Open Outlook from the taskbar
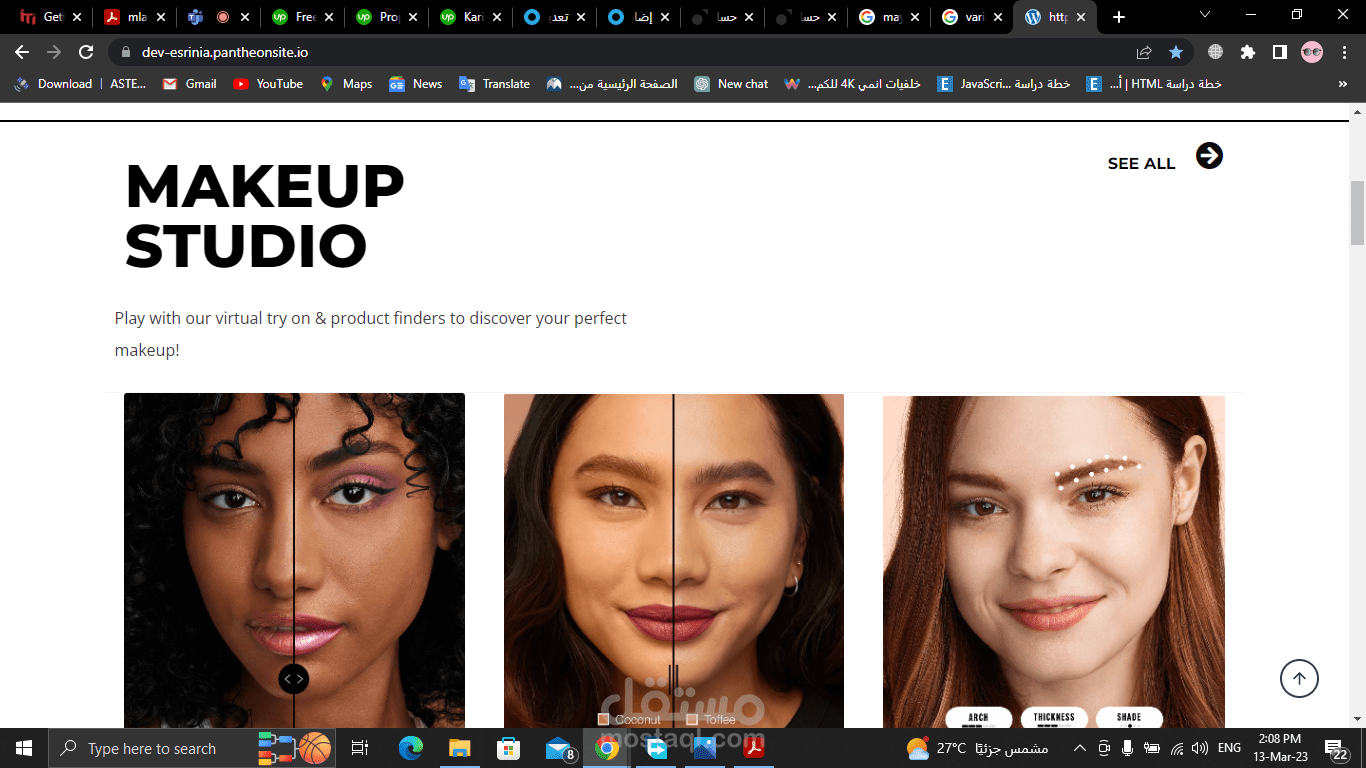 click(558, 748)
